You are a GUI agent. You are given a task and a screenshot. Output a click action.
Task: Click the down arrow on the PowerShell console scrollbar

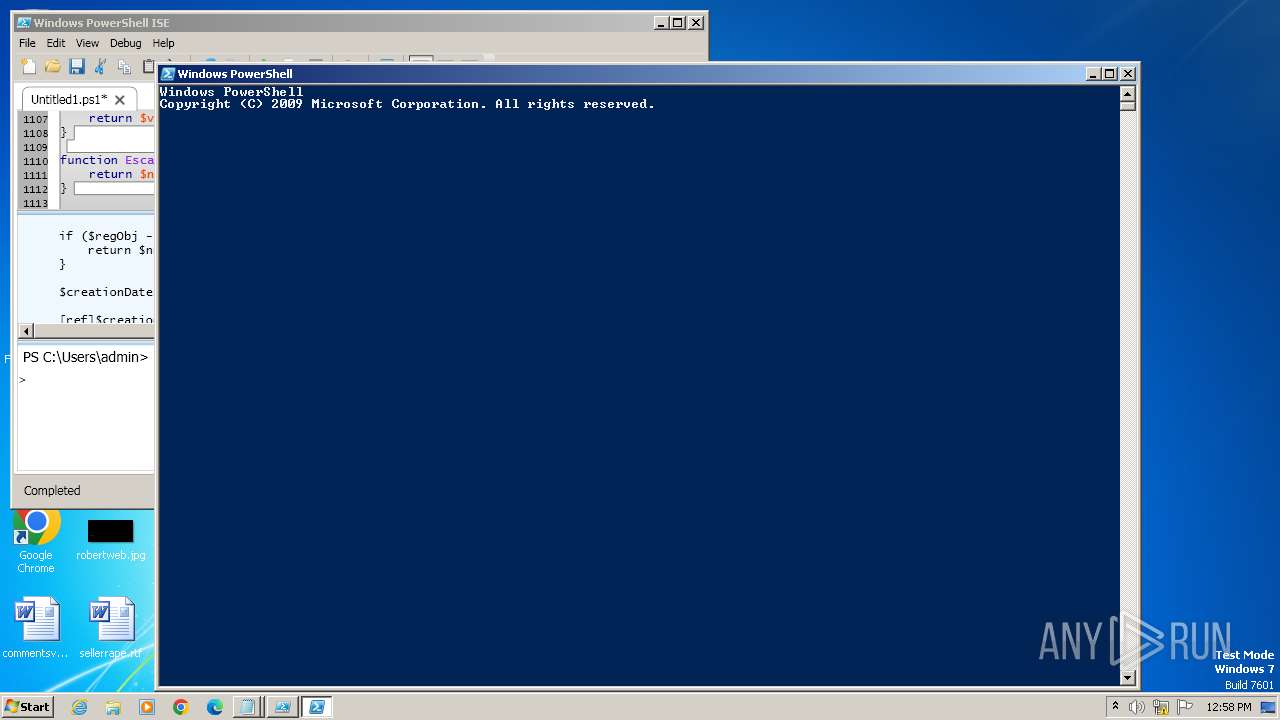click(x=1128, y=678)
